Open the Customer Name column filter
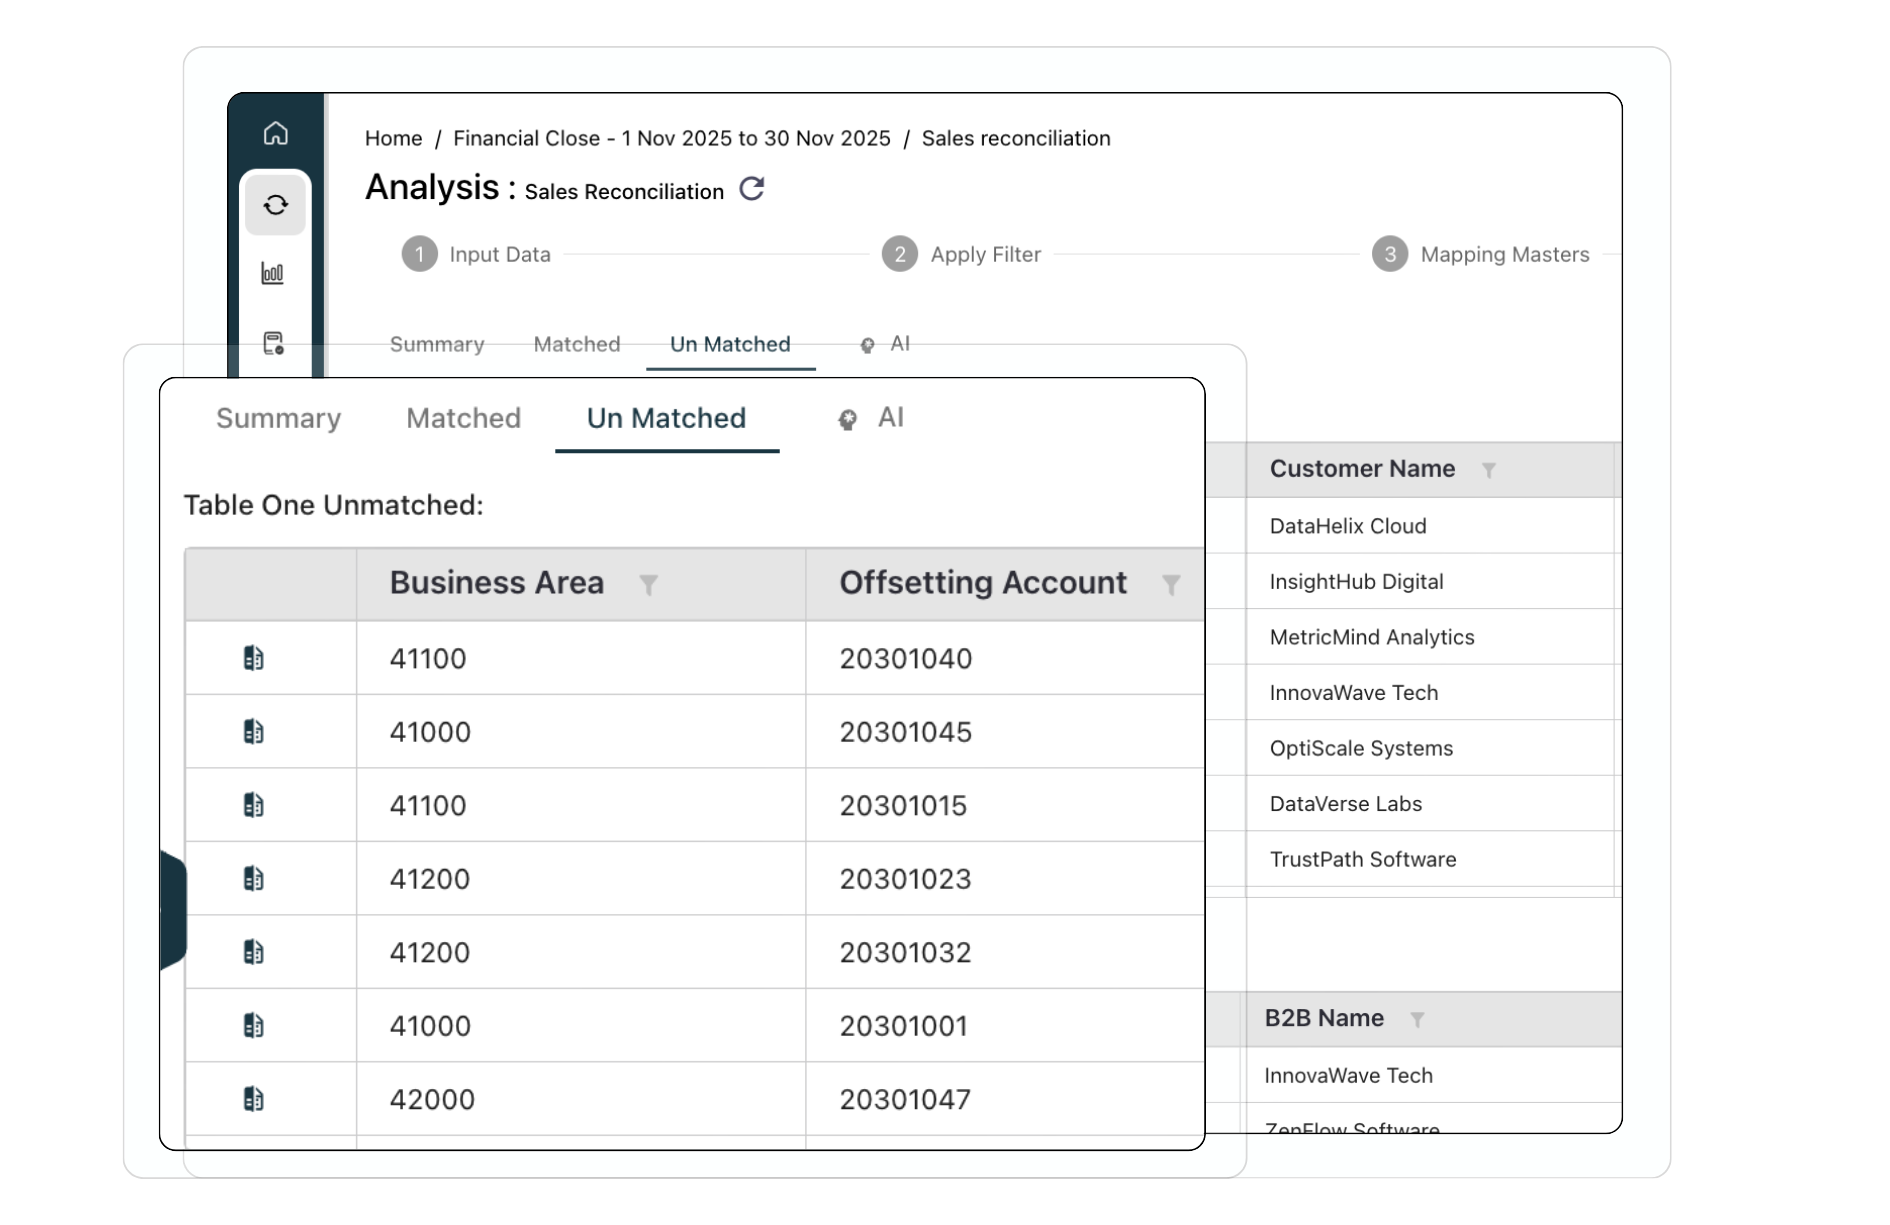The image size is (1890, 1225). [1488, 470]
